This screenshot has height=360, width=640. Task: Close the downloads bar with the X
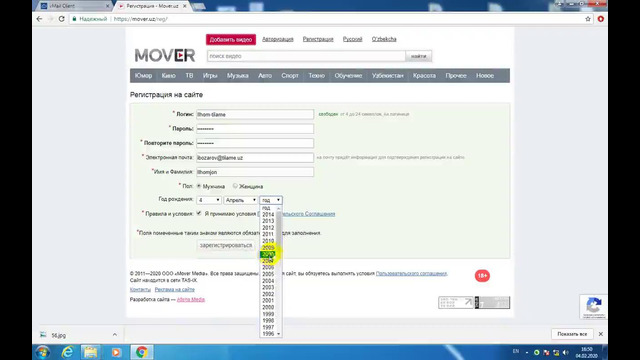(x=601, y=334)
